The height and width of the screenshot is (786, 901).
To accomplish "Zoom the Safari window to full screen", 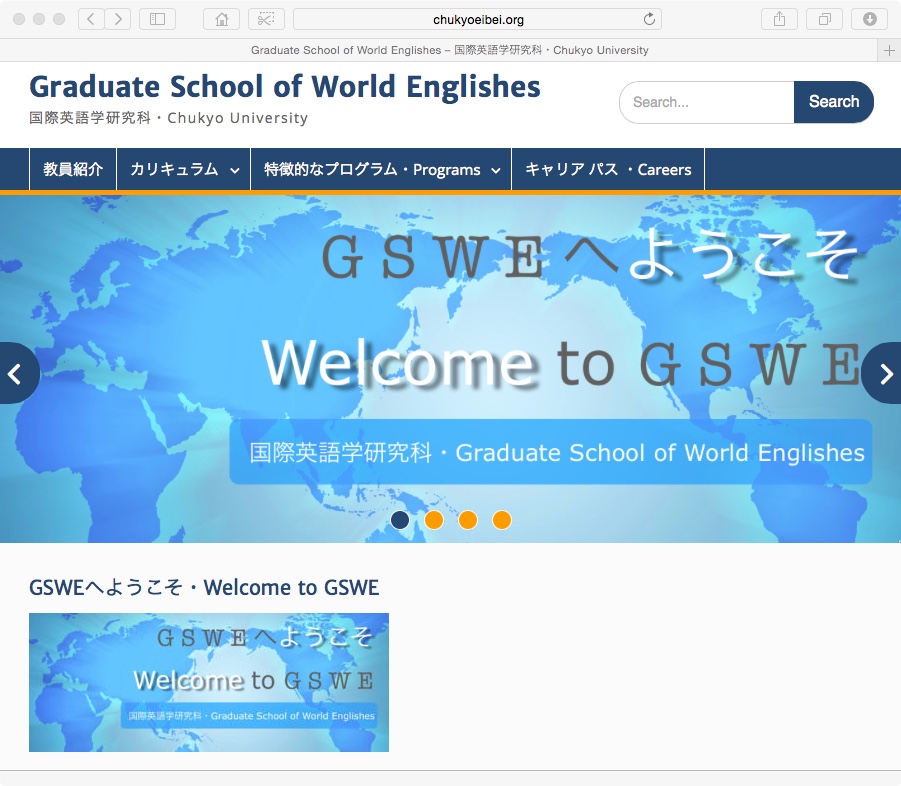I will pos(59,19).
